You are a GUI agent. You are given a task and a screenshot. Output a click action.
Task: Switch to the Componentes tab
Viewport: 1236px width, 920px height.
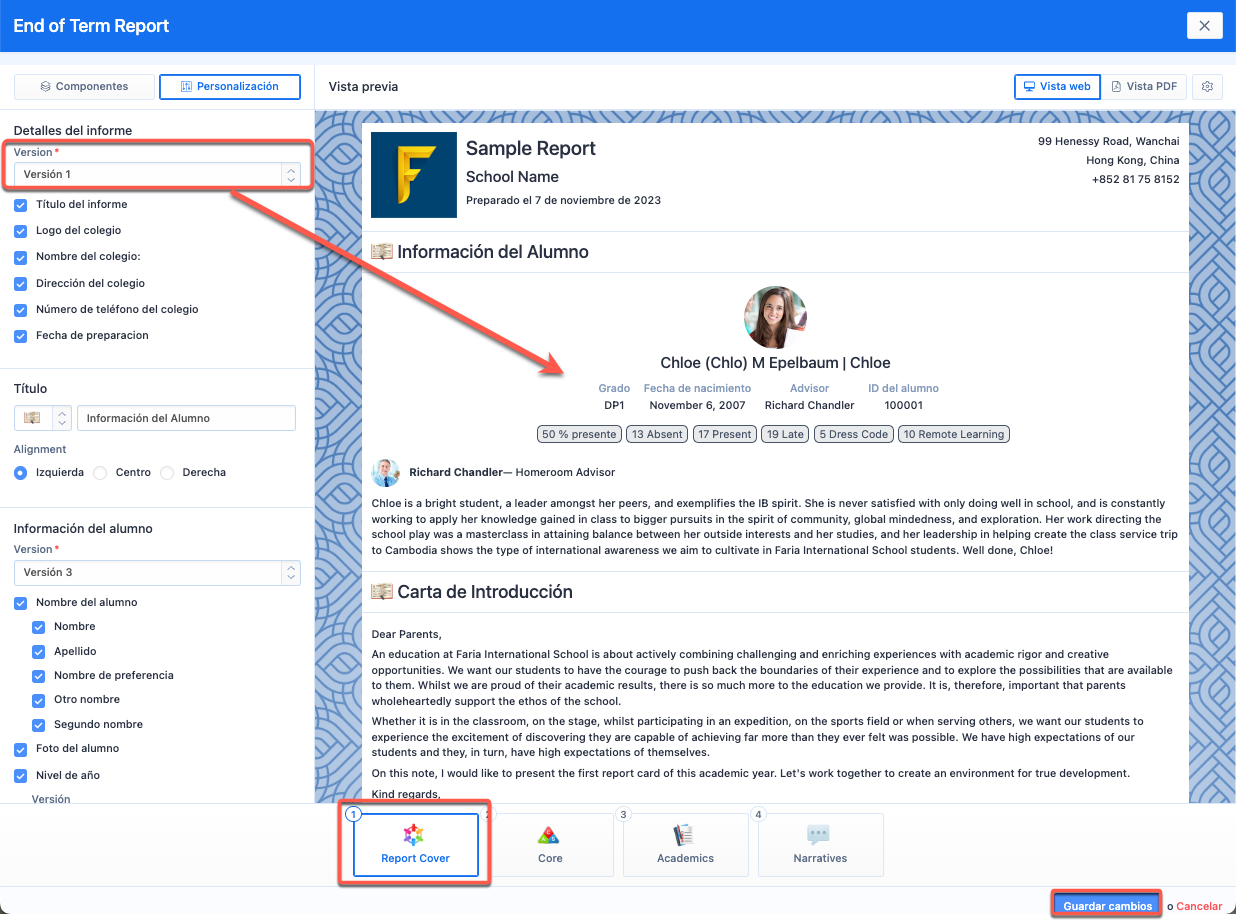[x=85, y=87]
